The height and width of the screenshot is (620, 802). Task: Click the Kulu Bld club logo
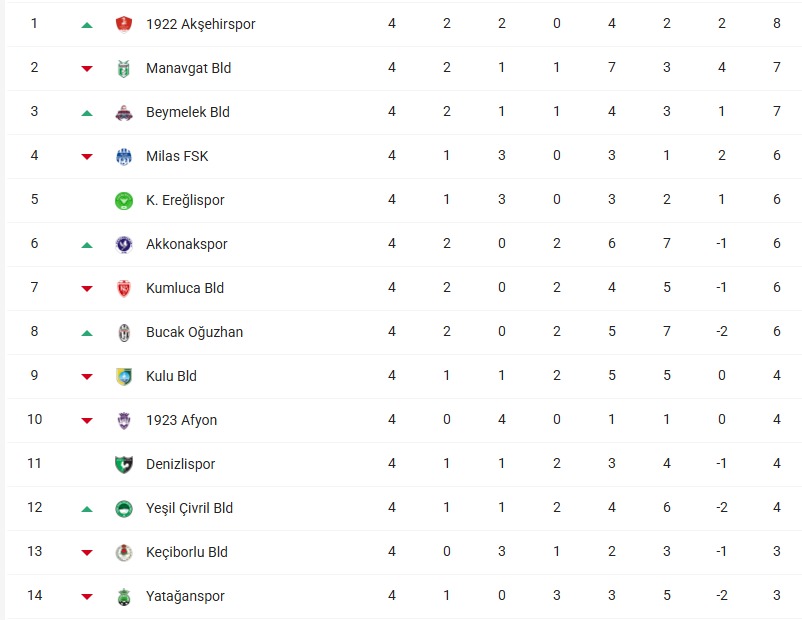tap(124, 376)
